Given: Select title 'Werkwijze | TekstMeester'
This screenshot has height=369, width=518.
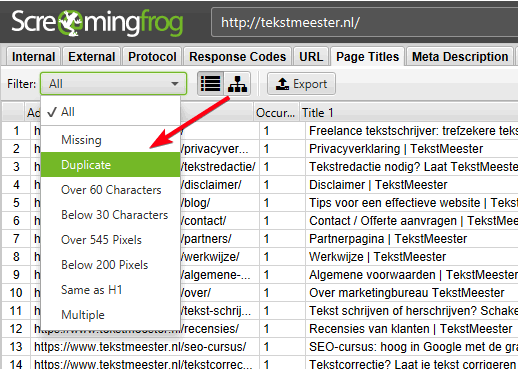Looking at the screenshot, I should coord(377,257).
